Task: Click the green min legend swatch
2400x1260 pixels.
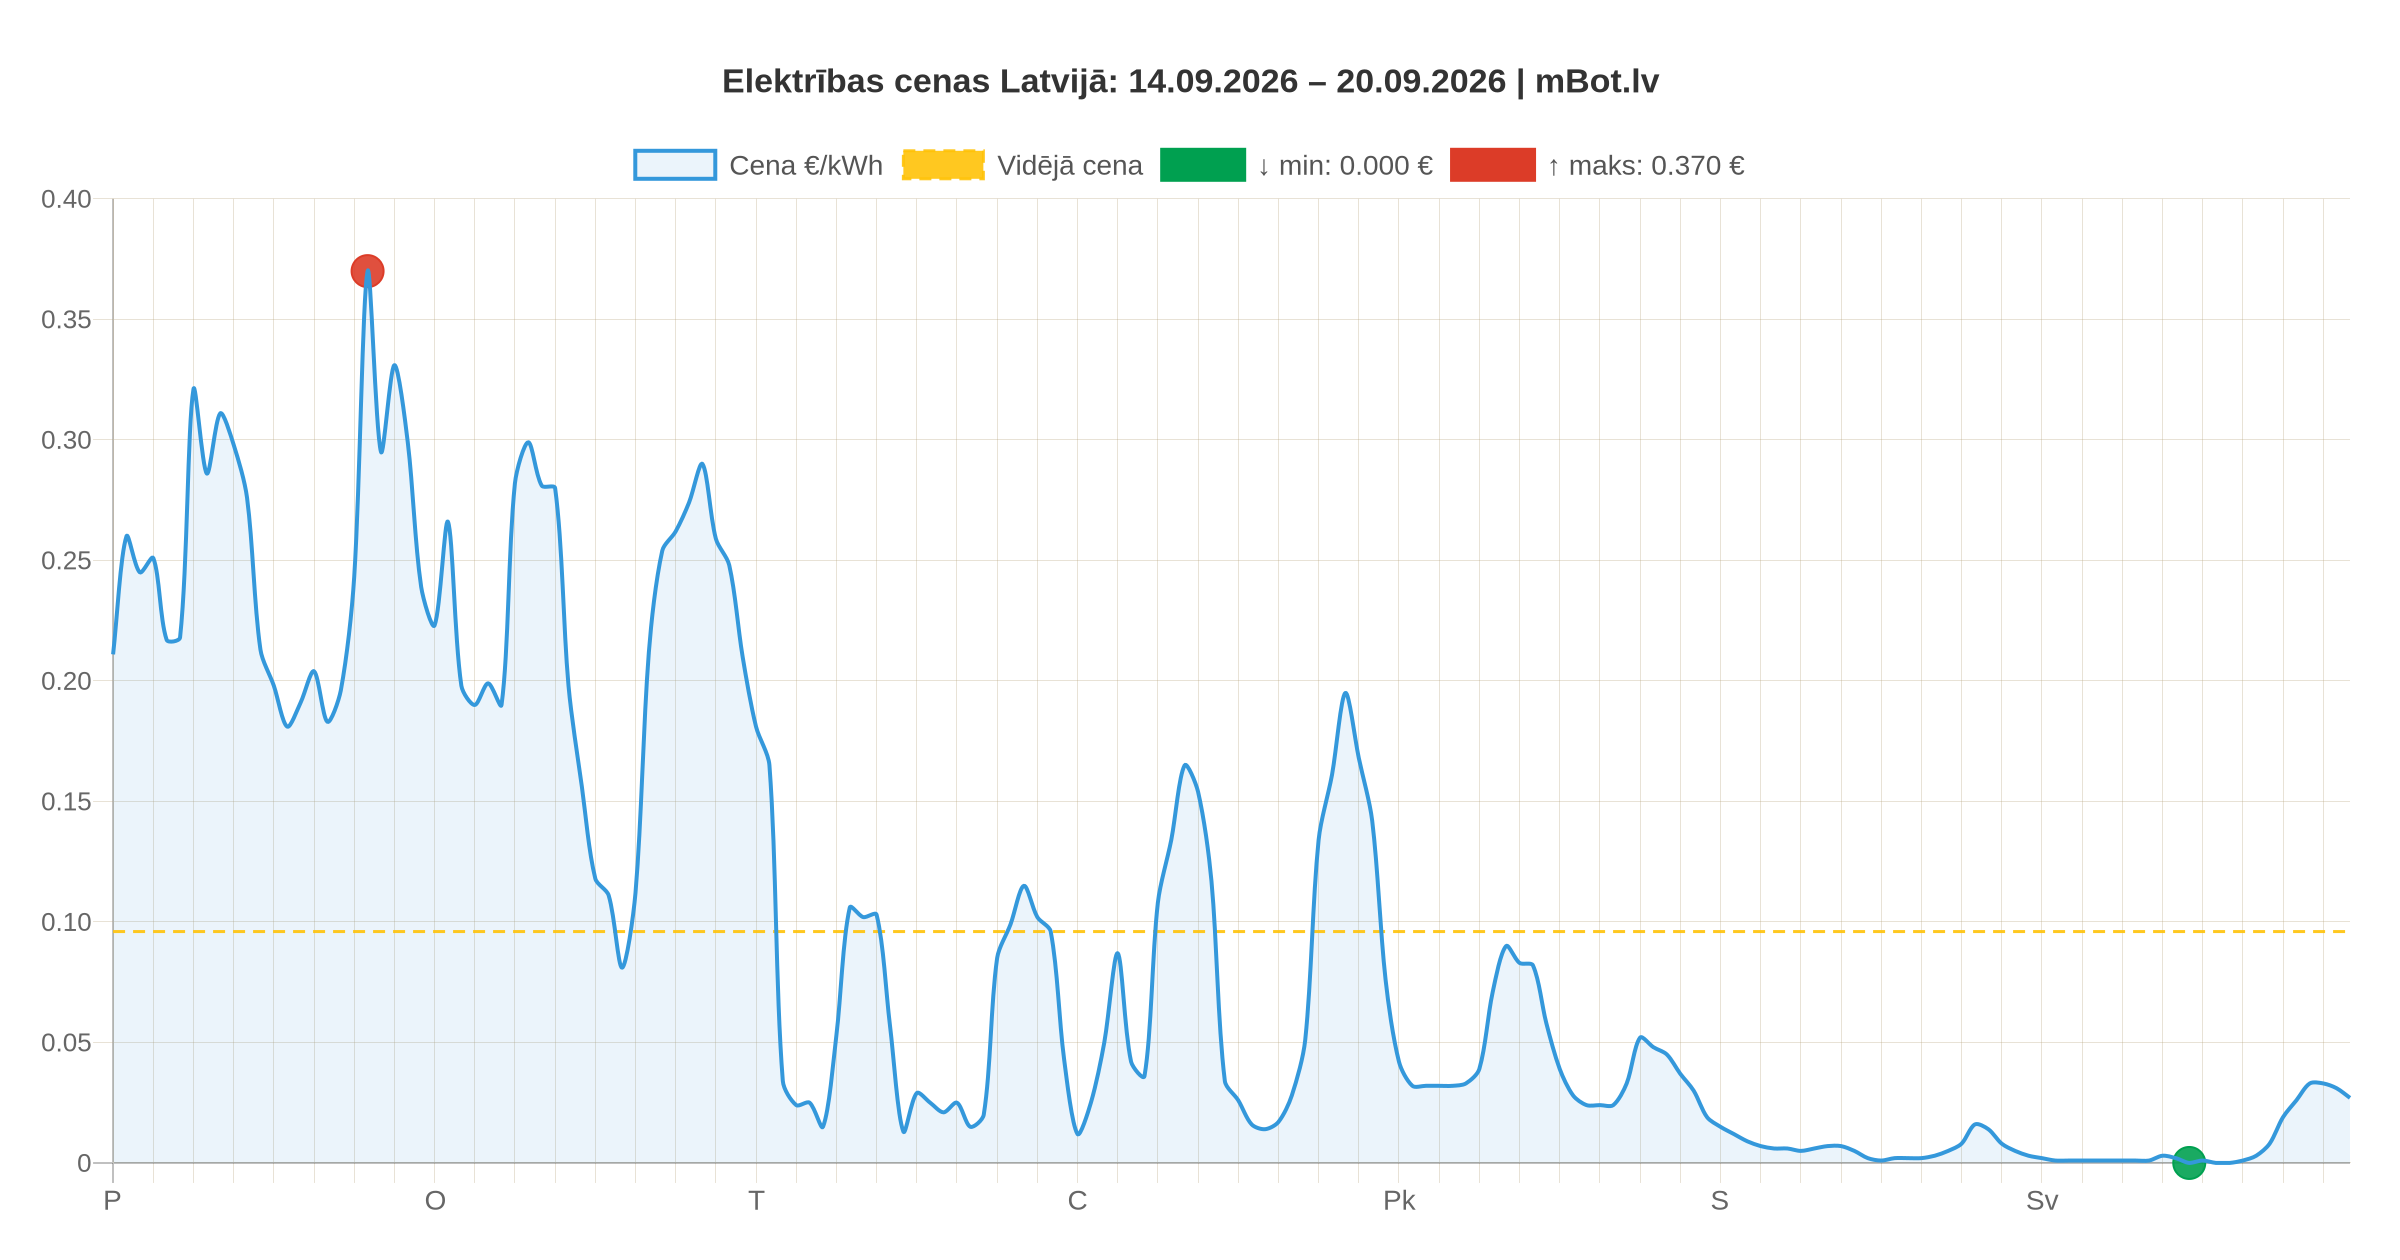Action: (x=1203, y=165)
